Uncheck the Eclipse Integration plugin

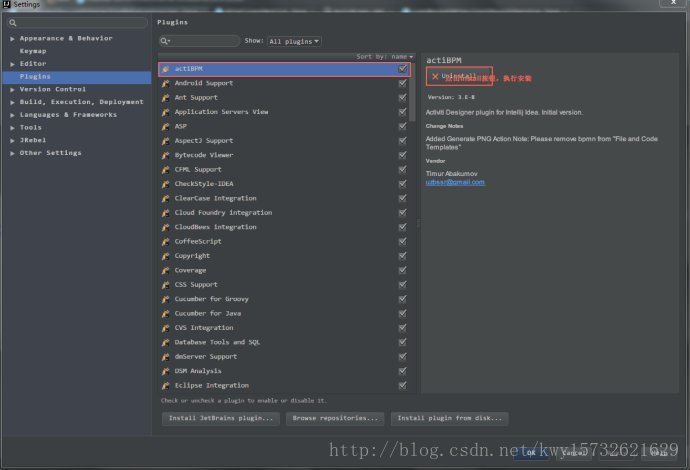pos(402,386)
